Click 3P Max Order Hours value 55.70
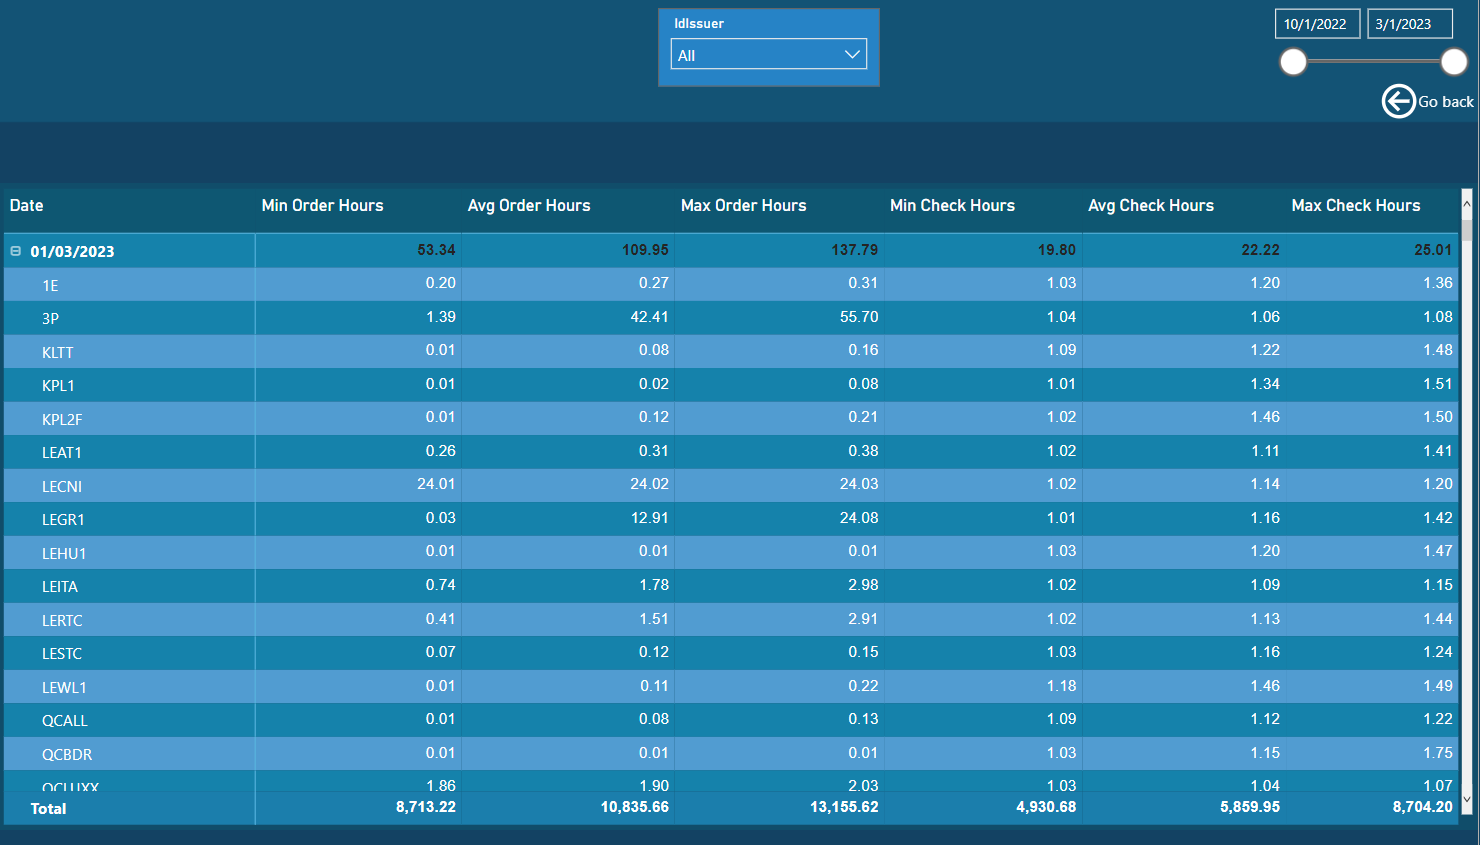This screenshot has width=1480, height=845. (x=859, y=317)
